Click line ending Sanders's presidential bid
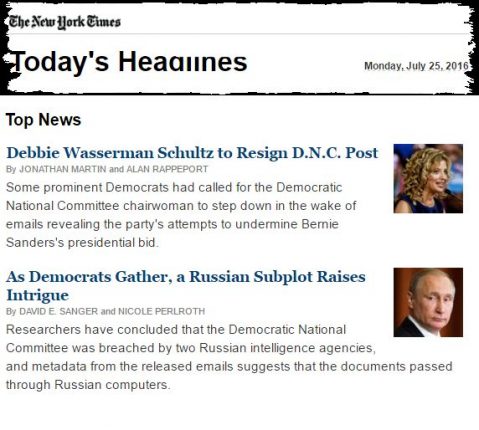This screenshot has height=430, width=479. pyautogui.click(x=82, y=242)
